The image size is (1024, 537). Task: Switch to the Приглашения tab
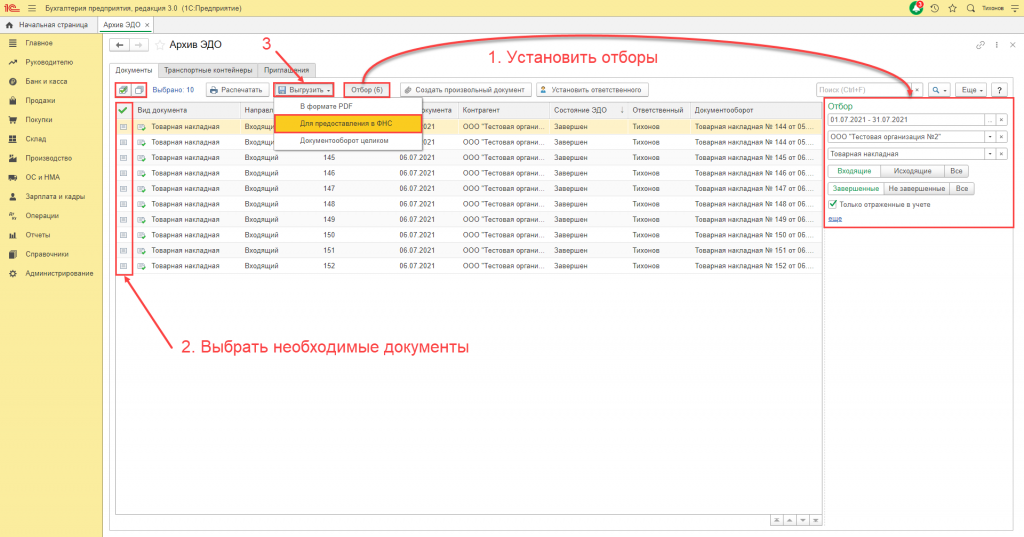click(287, 71)
